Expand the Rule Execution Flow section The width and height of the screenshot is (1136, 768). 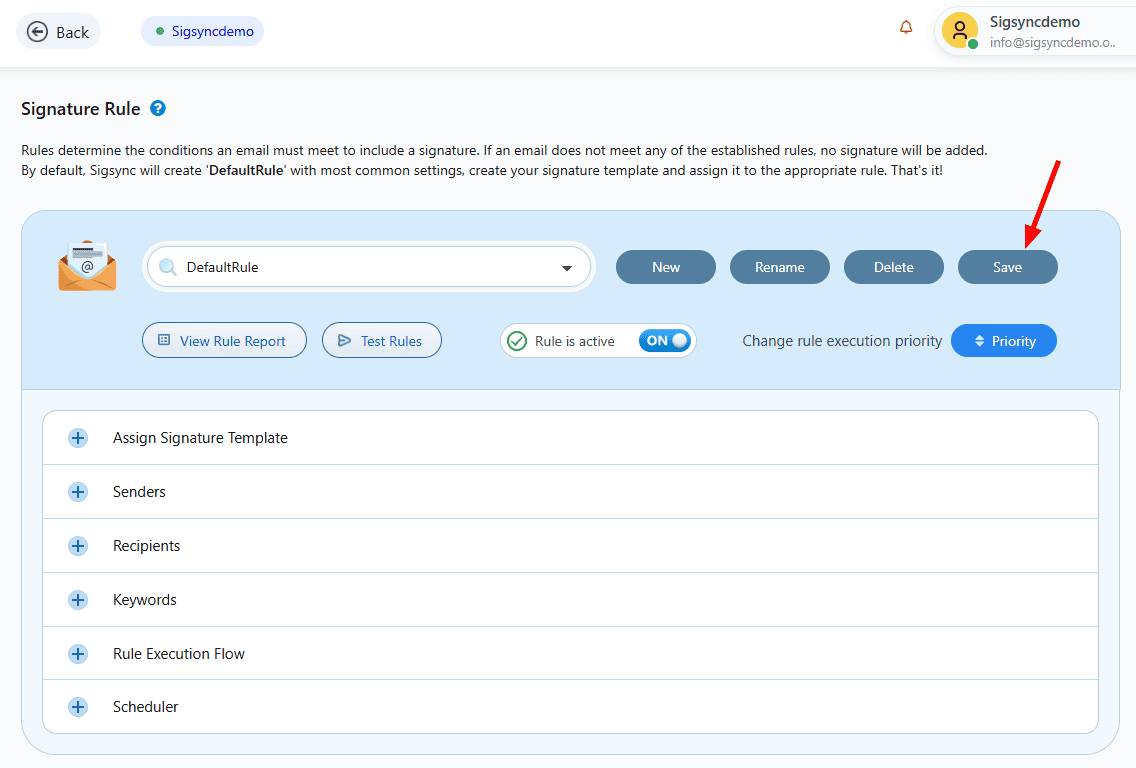pos(178,654)
